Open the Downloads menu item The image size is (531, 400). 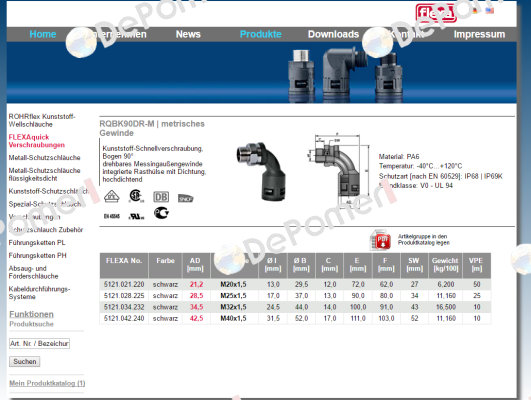click(333, 34)
